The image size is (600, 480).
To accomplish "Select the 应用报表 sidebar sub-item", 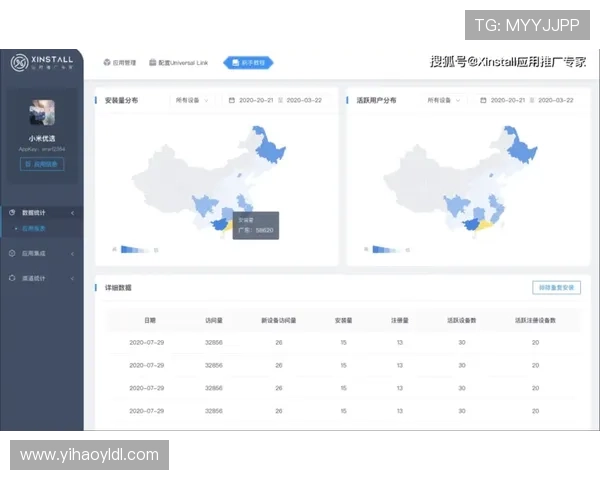I will 34,229.
